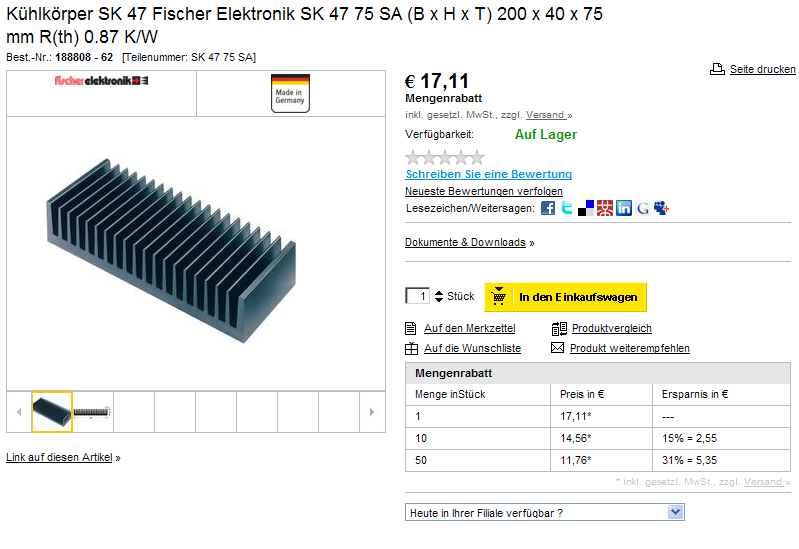Open the Heute in Ihrer Filiale verfügbar dropdown
Viewport: 799px width, 549px height.
[x=544, y=512]
